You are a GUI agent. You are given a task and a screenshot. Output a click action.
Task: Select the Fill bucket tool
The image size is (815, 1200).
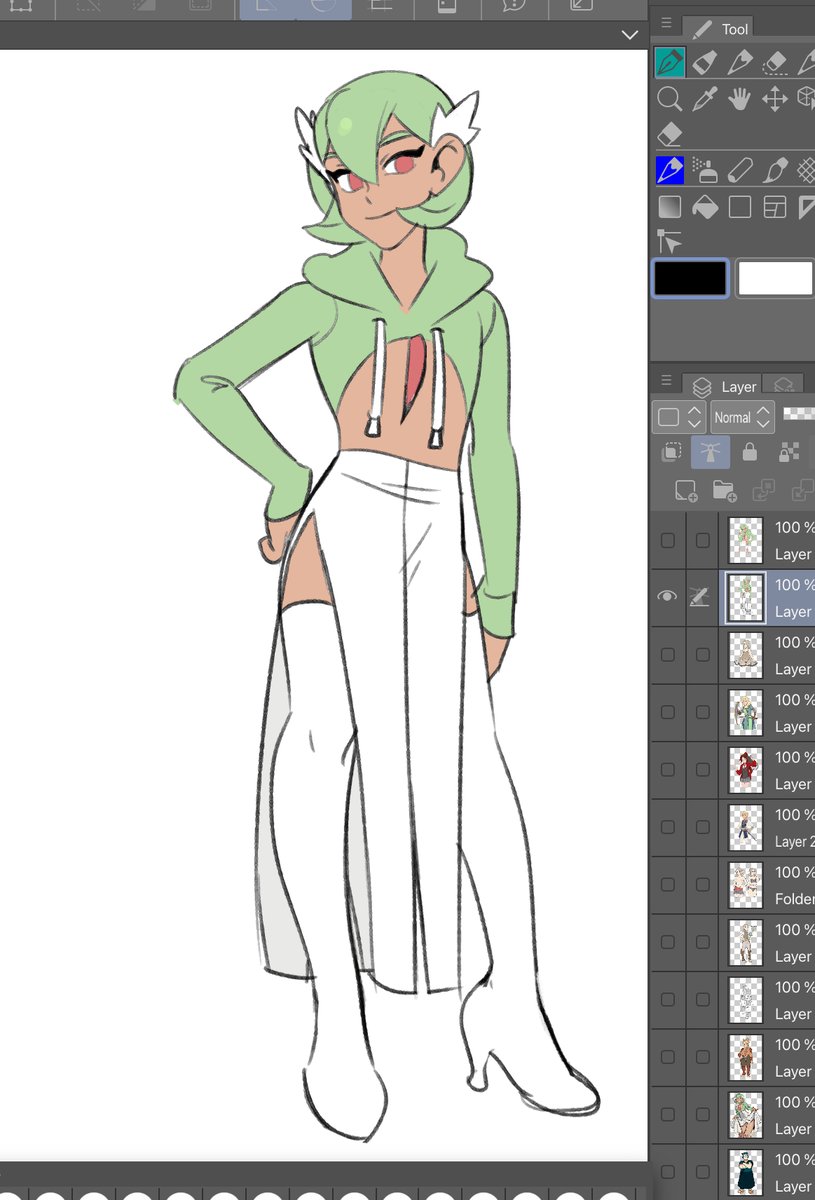point(705,206)
